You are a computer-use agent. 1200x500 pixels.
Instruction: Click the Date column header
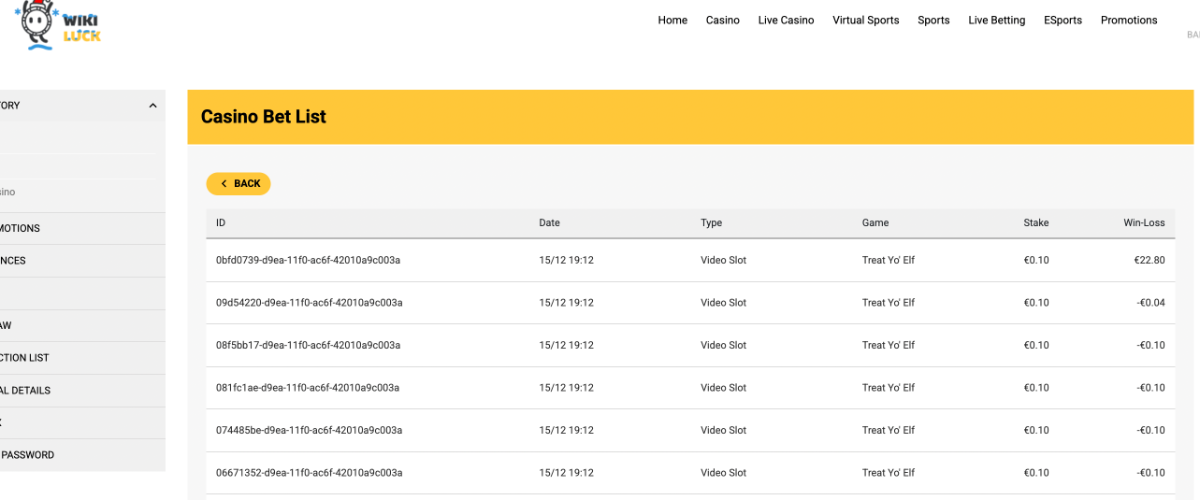[x=549, y=223]
